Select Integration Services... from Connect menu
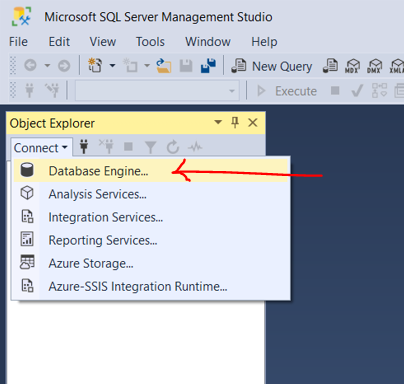Viewport: 404px width, 384px height. tap(151, 217)
